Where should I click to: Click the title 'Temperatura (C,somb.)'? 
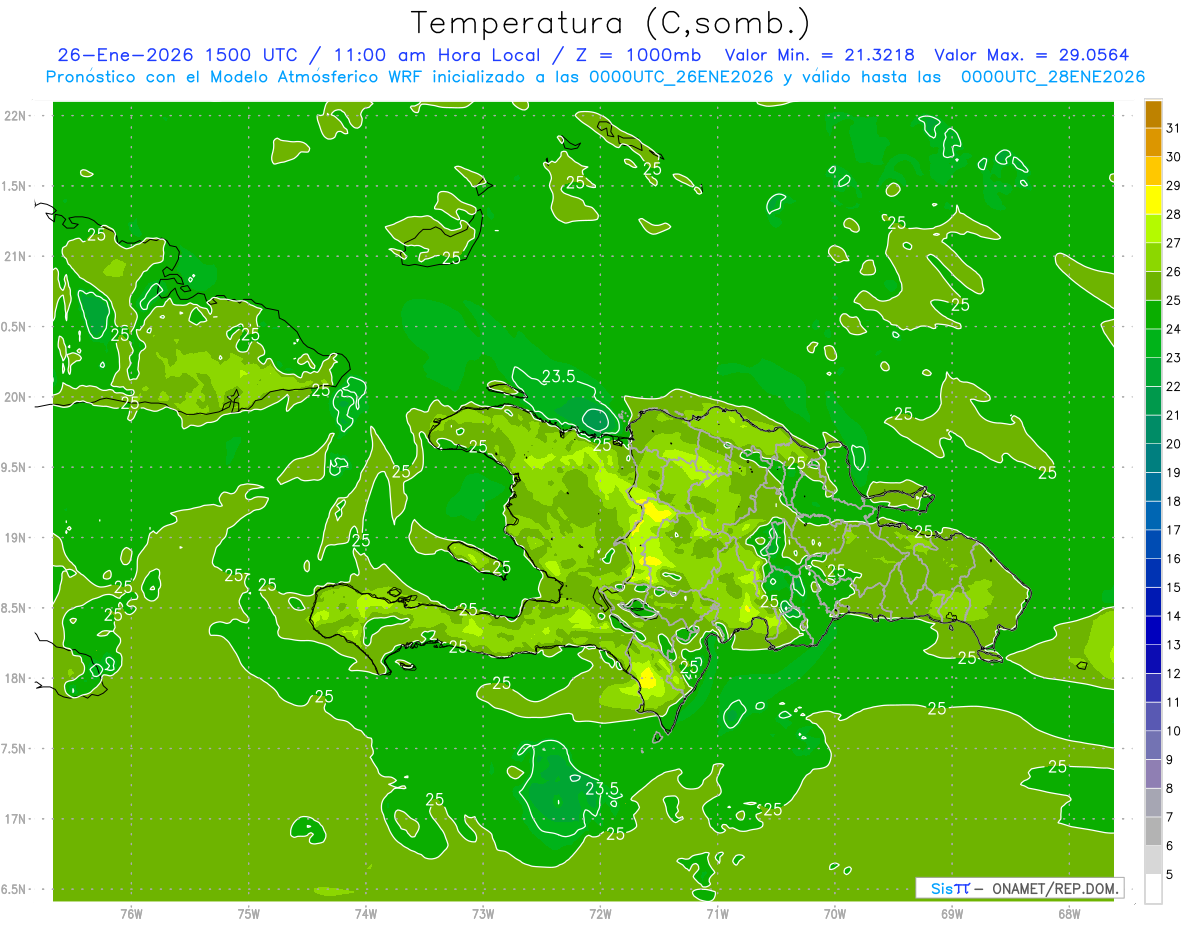[x=611, y=23]
